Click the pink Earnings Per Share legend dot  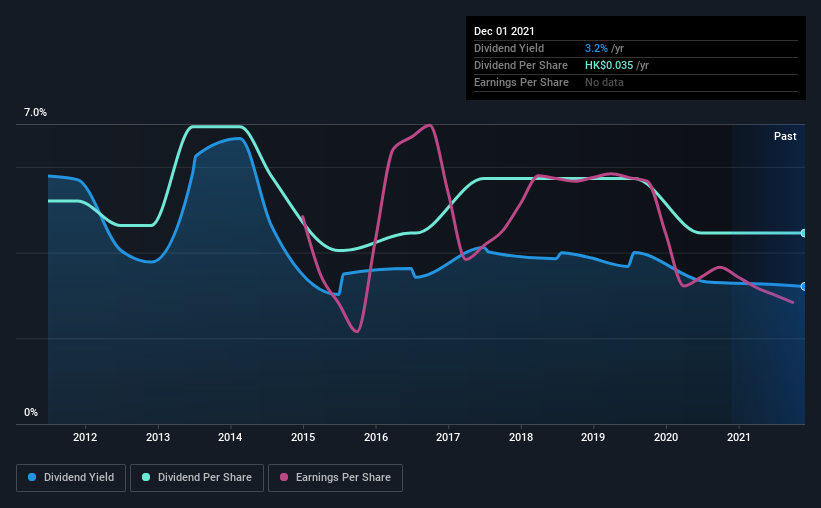click(x=284, y=477)
